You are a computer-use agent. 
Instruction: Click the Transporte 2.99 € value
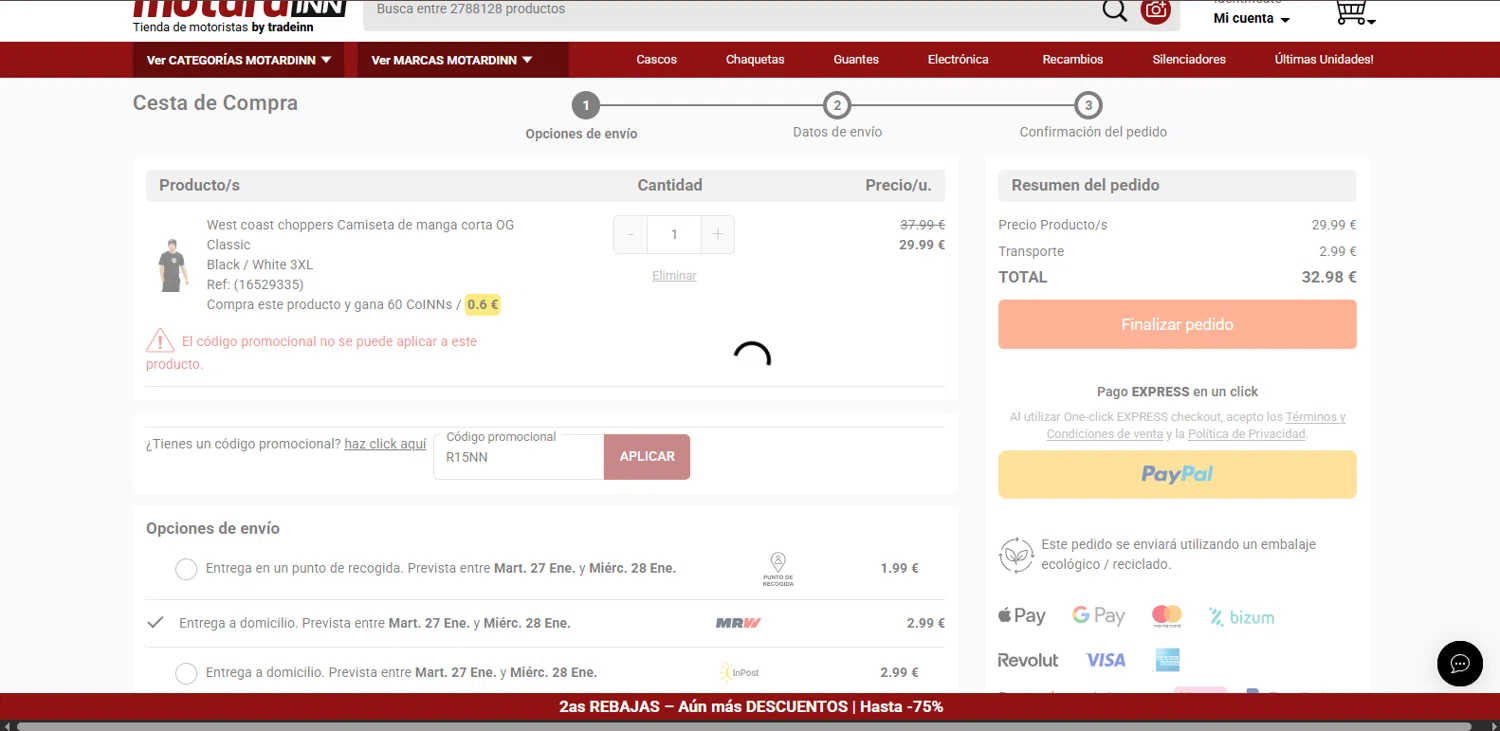click(1338, 252)
